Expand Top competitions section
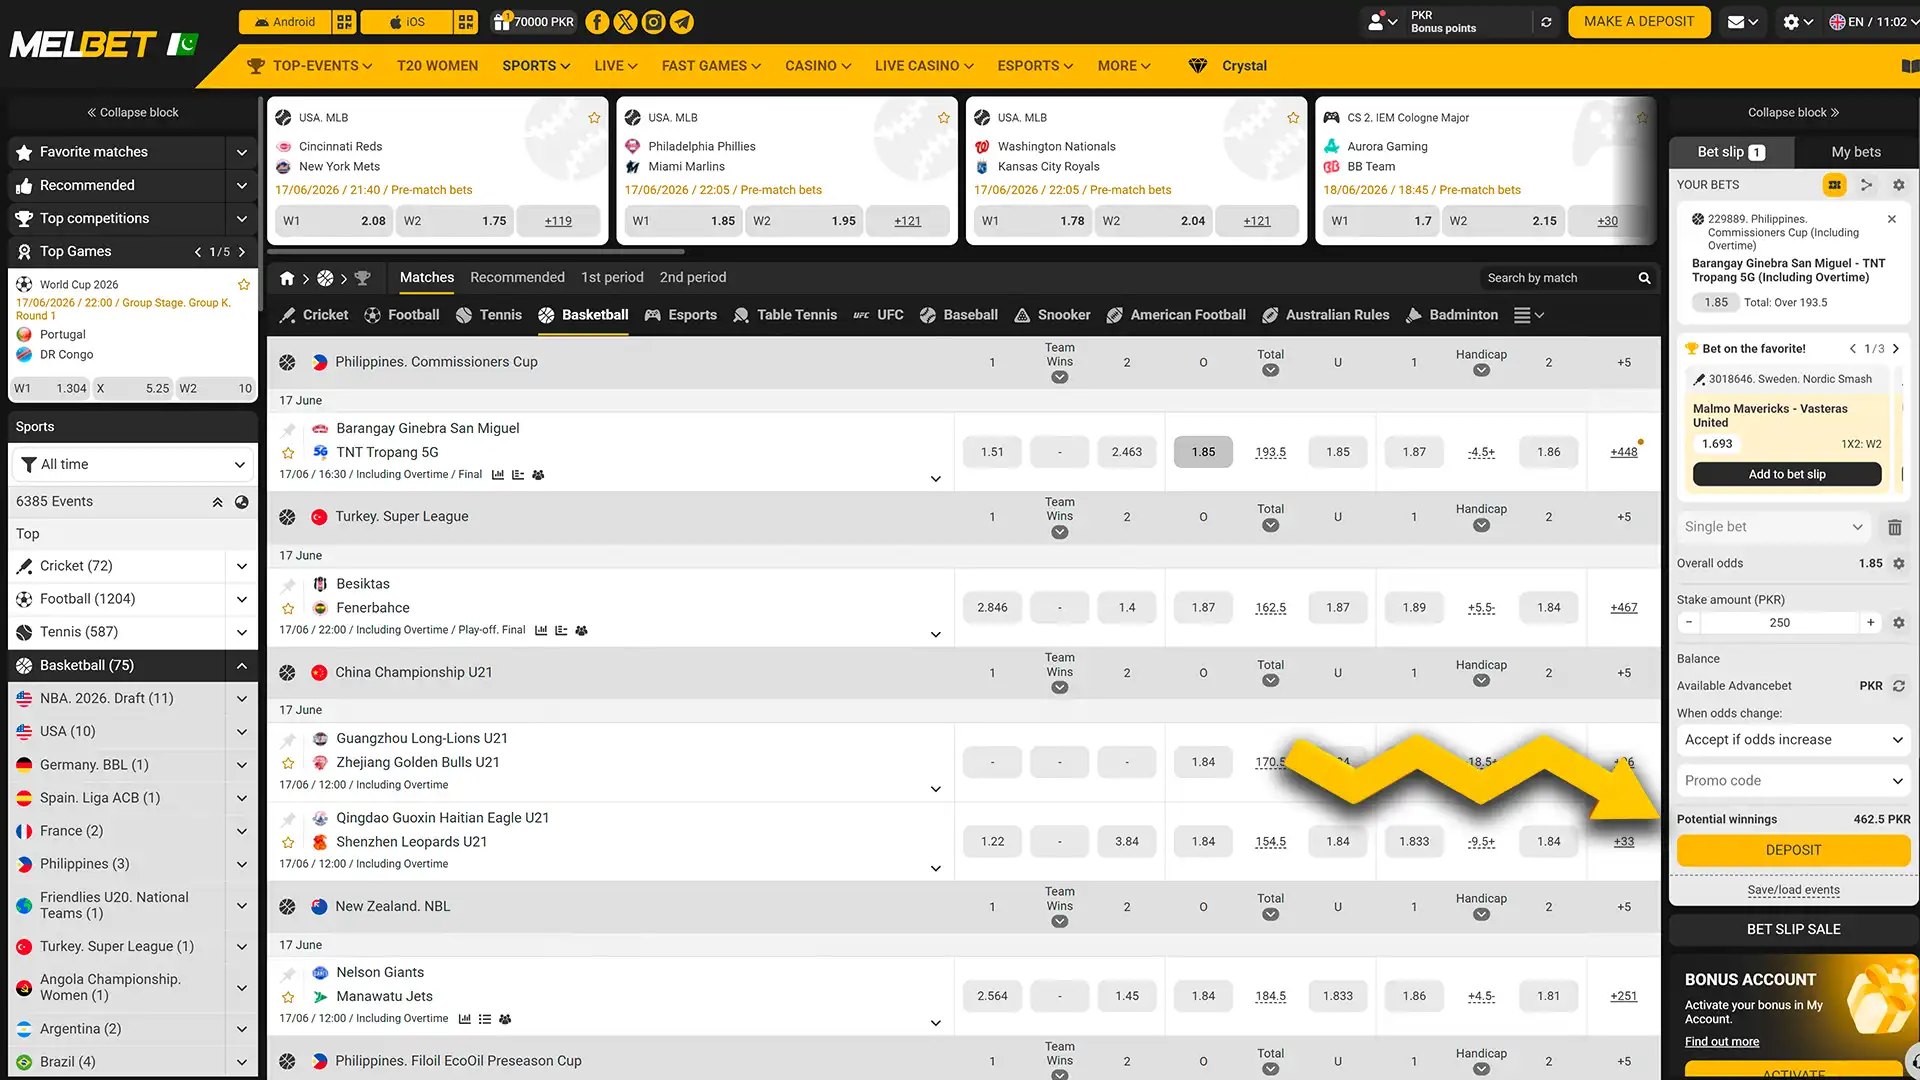 pyautogui.click(x=241, y=218)
